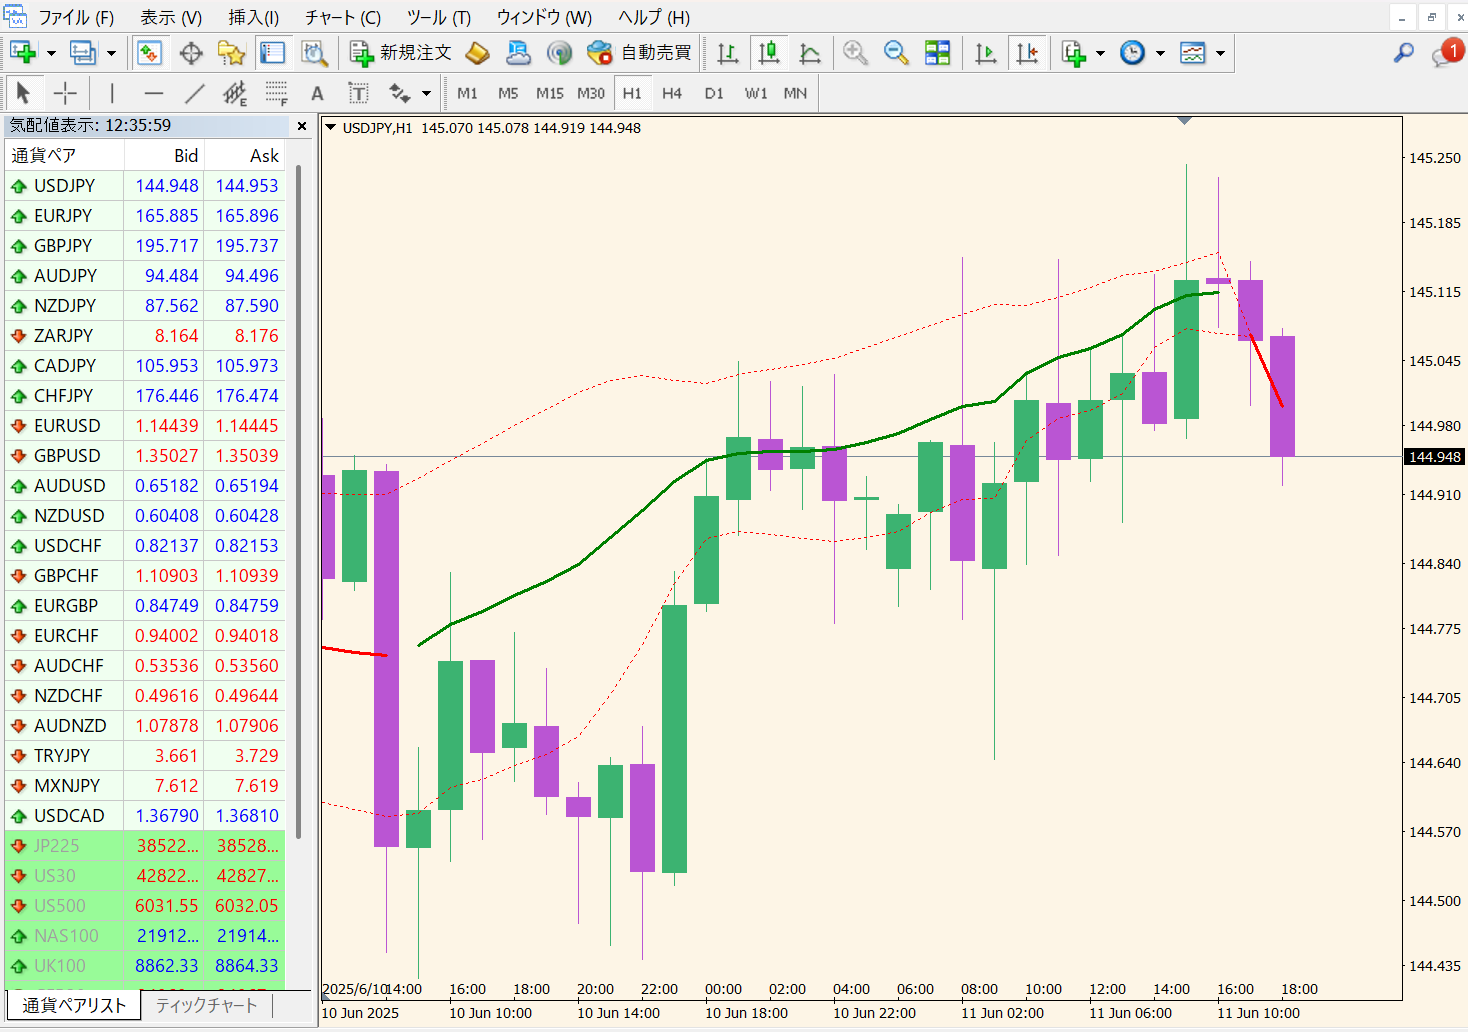The width and height of the screenshot is (1468, 1032).
Task: Switch to candlestick chart display
Action: [x=769, y=53]
